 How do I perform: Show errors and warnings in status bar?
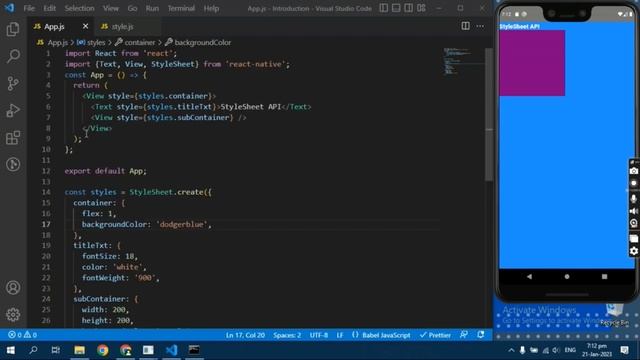click(23, 335)
